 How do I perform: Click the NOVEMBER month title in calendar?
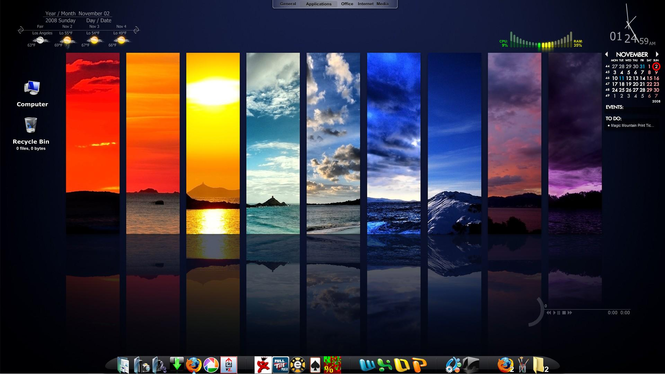click(x=631, y=54)
